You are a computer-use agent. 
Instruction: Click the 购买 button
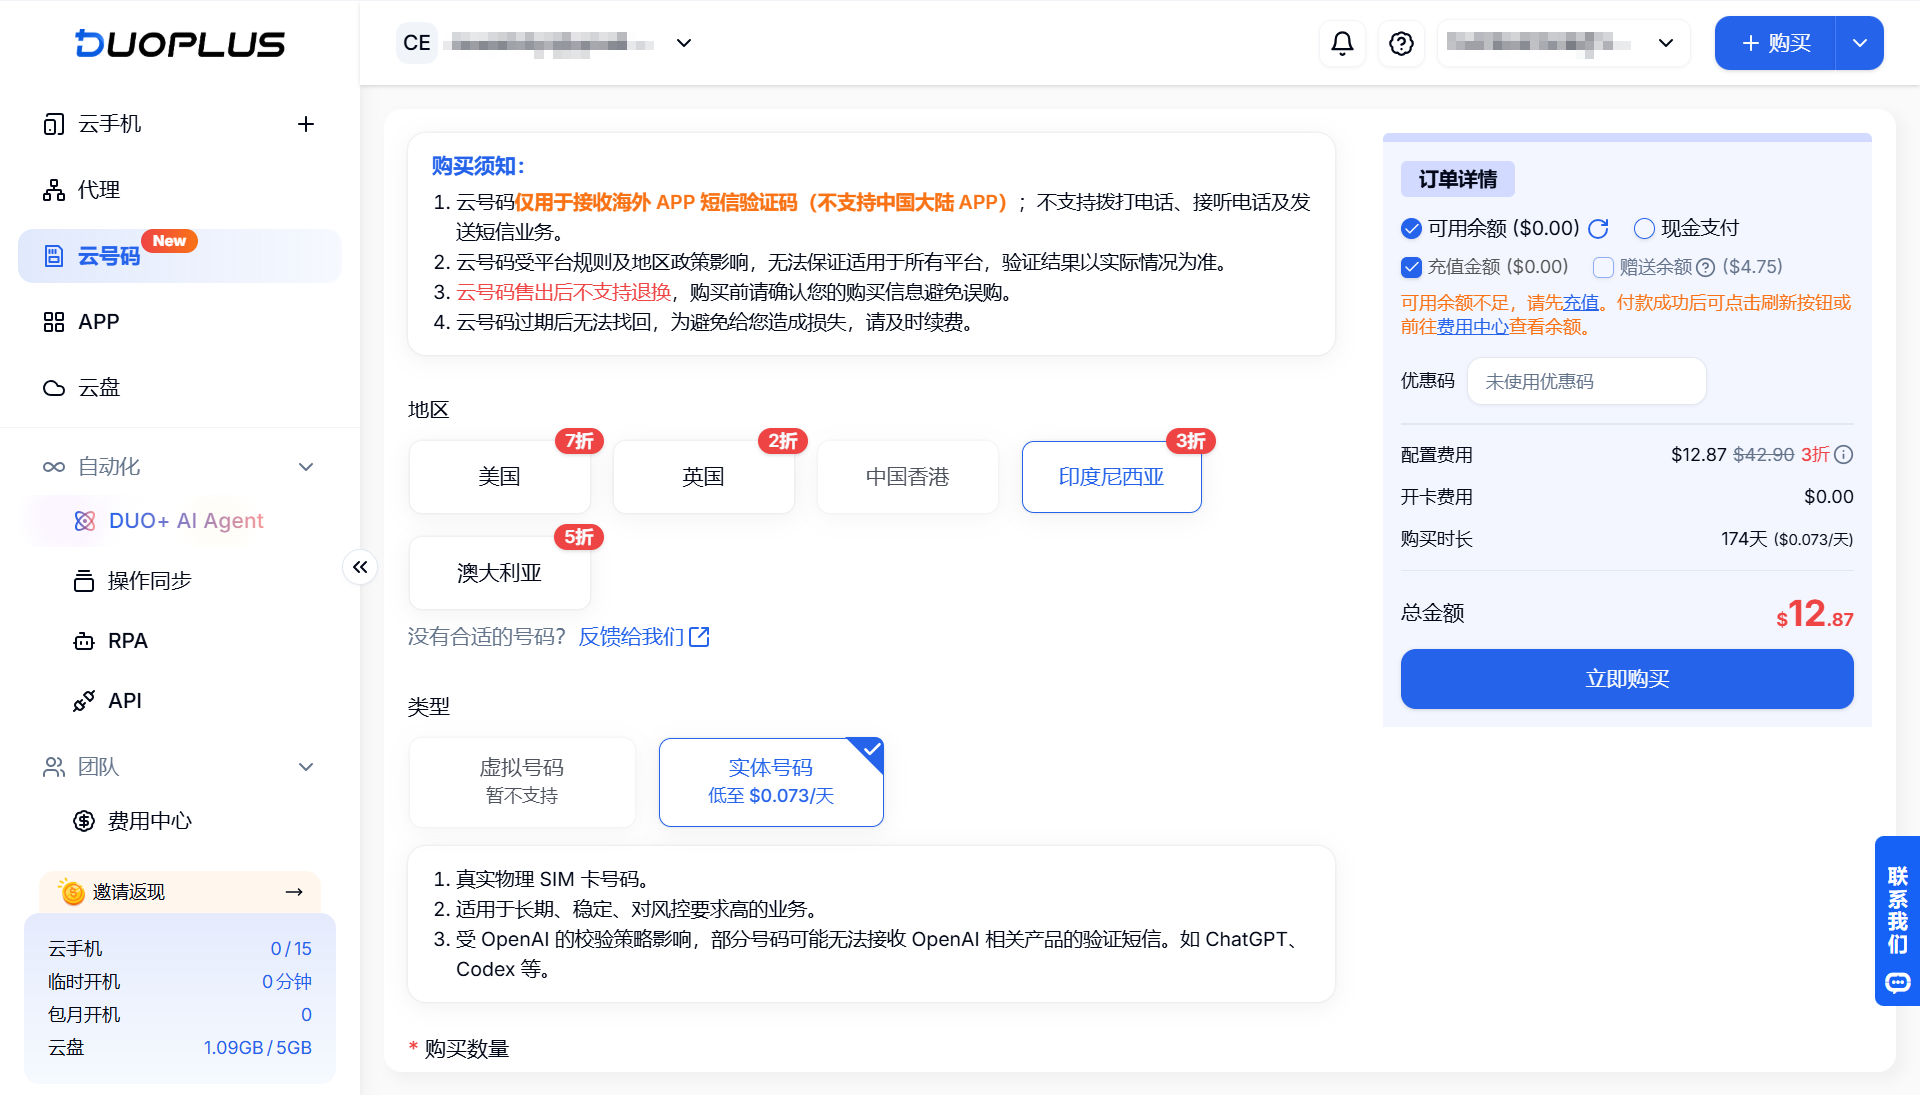[x=1775, y=43]
